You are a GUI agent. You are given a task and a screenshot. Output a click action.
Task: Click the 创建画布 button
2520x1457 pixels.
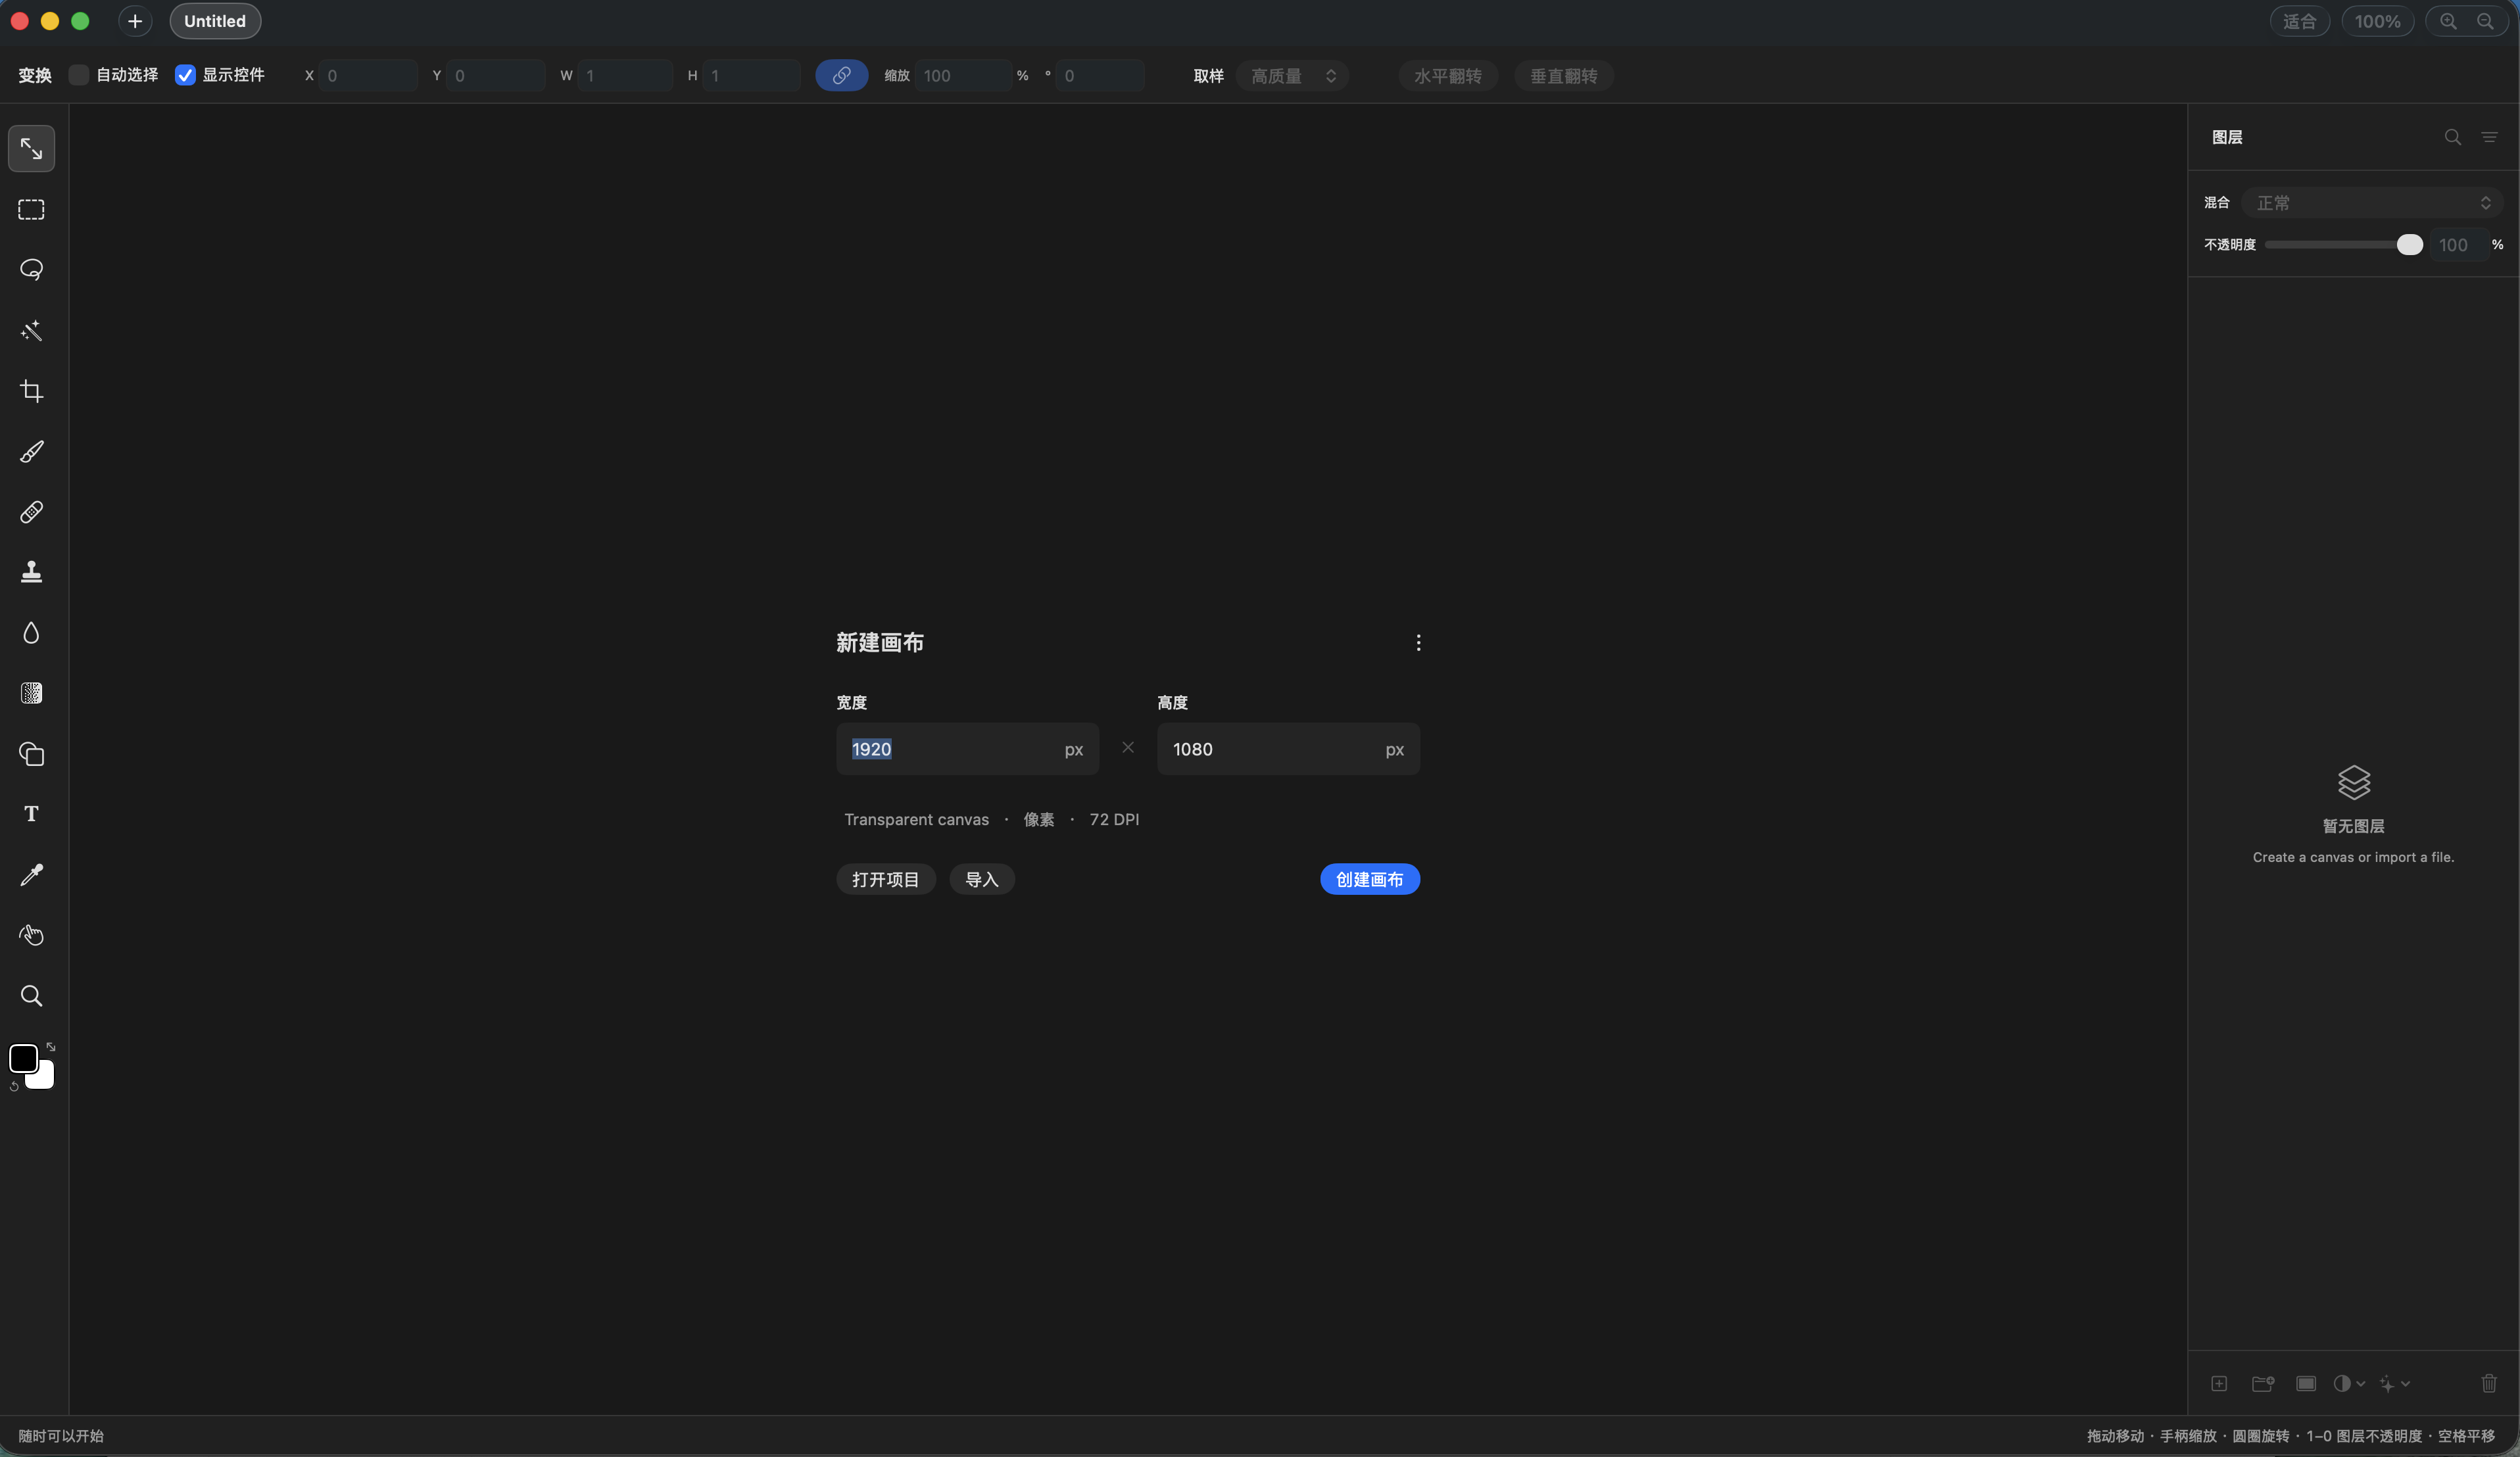[x=1369, y=879]
